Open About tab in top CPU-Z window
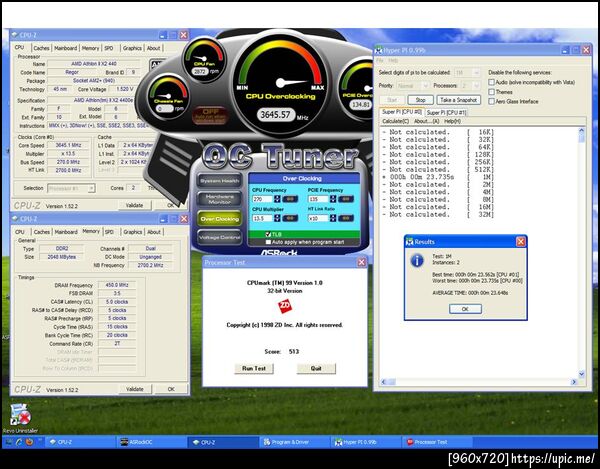This screenshot has width=600, height=469. (153, 48)
